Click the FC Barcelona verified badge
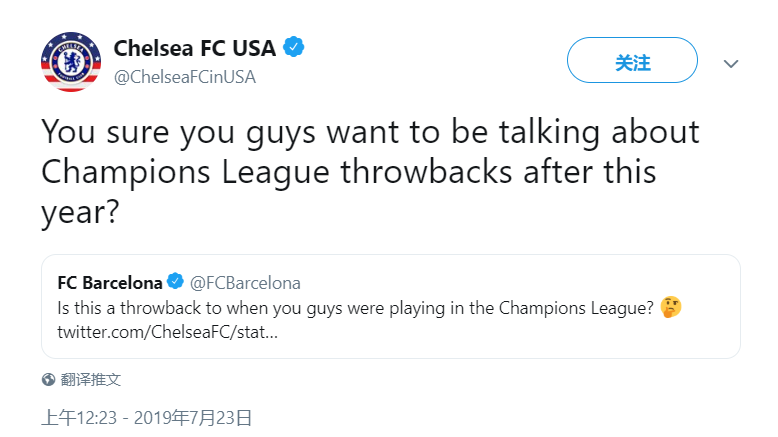 [x=175, y=281]
